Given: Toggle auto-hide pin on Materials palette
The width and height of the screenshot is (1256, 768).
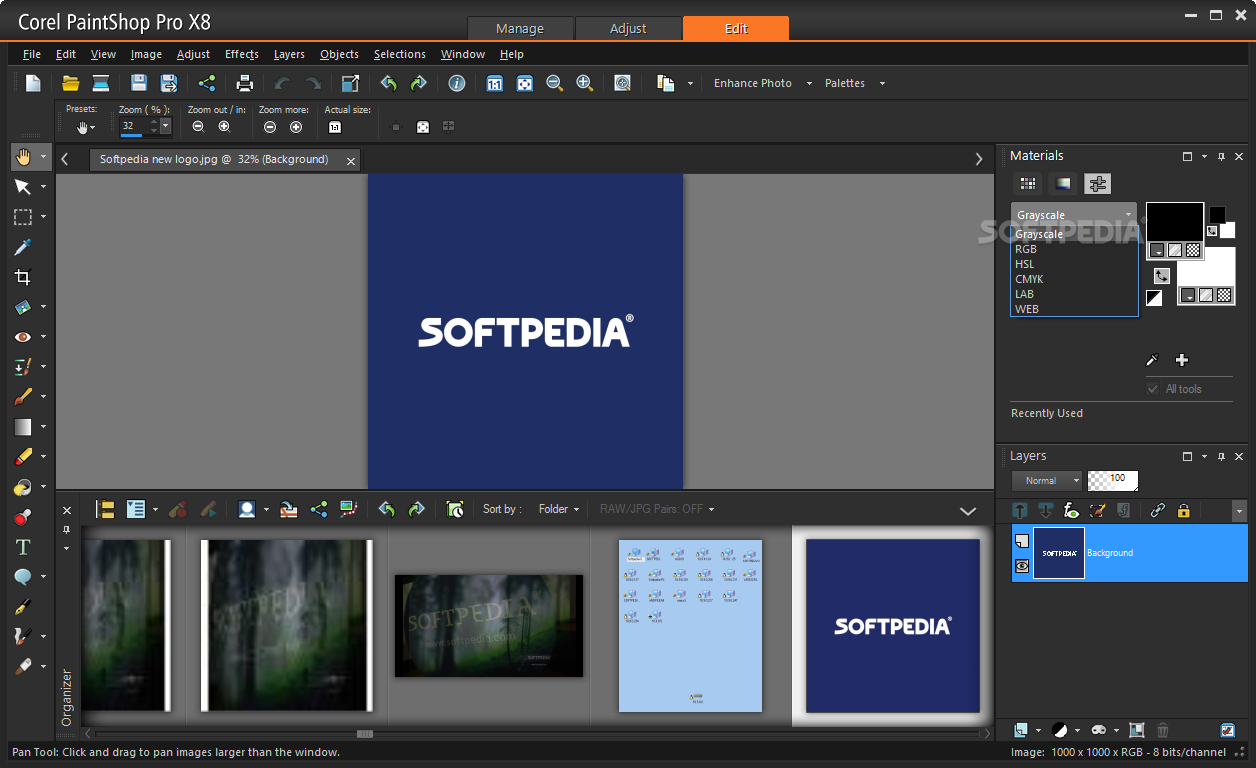Looking at the screenshot, I should point(1221,156).
